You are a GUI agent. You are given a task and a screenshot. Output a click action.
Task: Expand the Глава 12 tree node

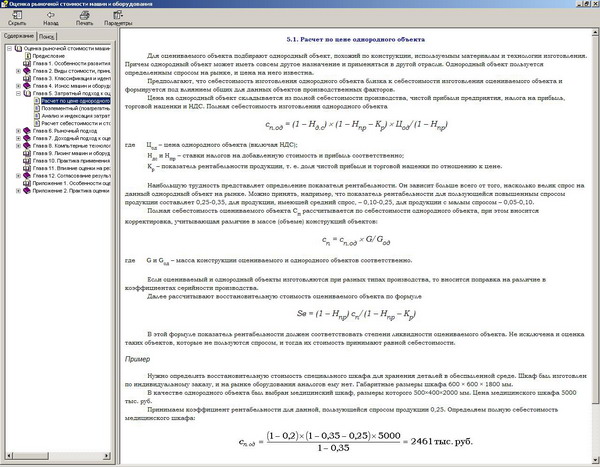point(18,176)
